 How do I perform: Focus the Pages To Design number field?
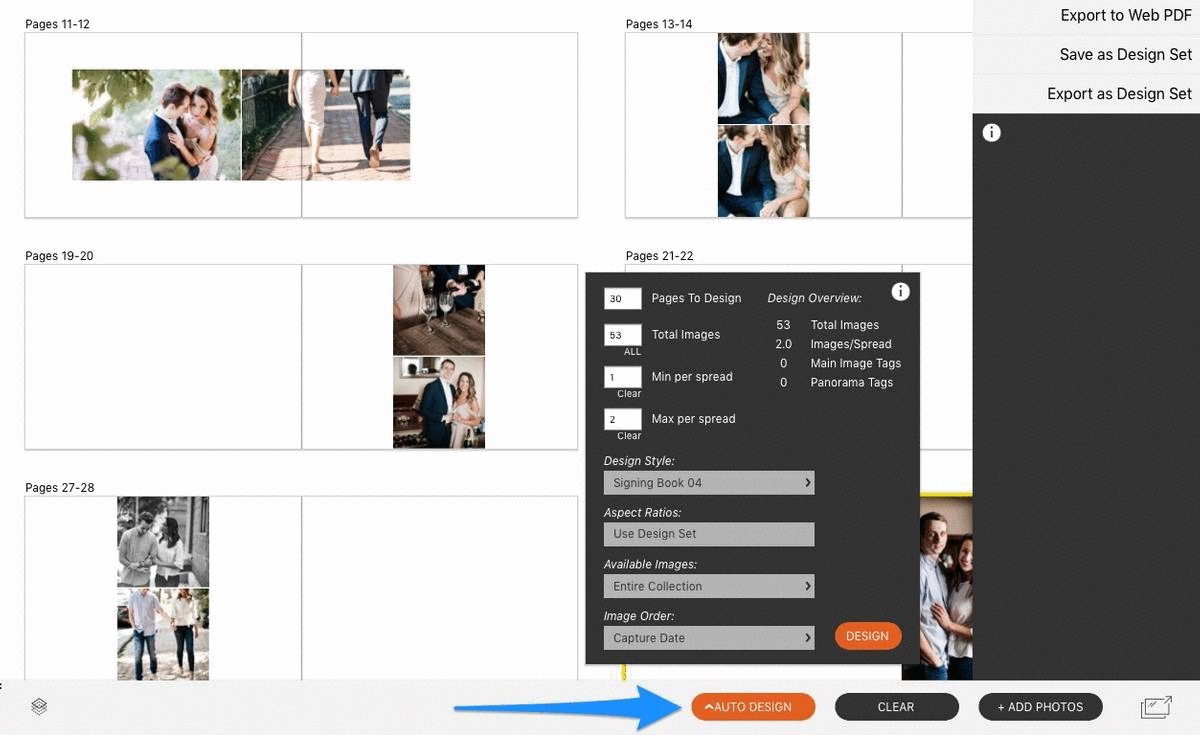623,298
